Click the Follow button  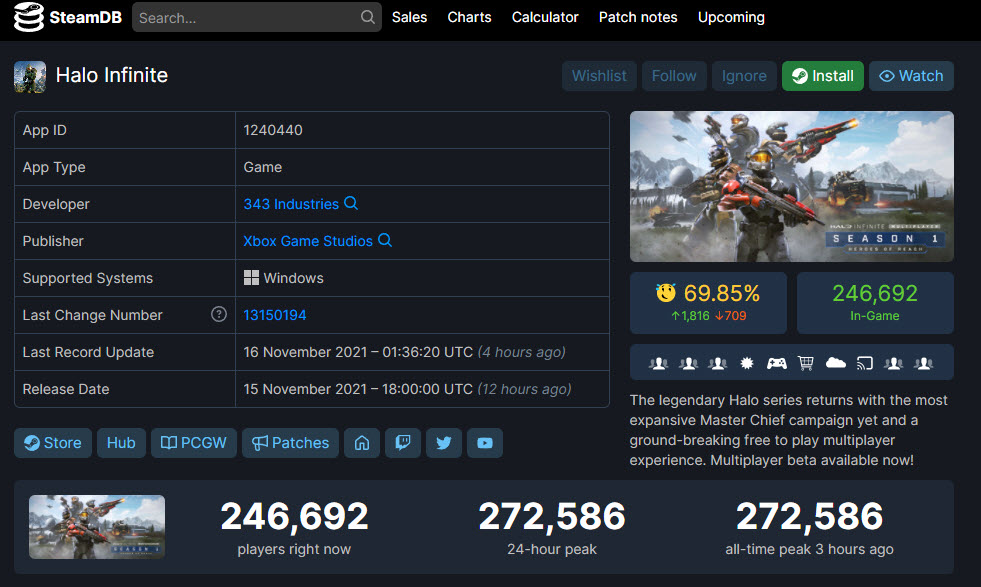(x=674, y=76)
